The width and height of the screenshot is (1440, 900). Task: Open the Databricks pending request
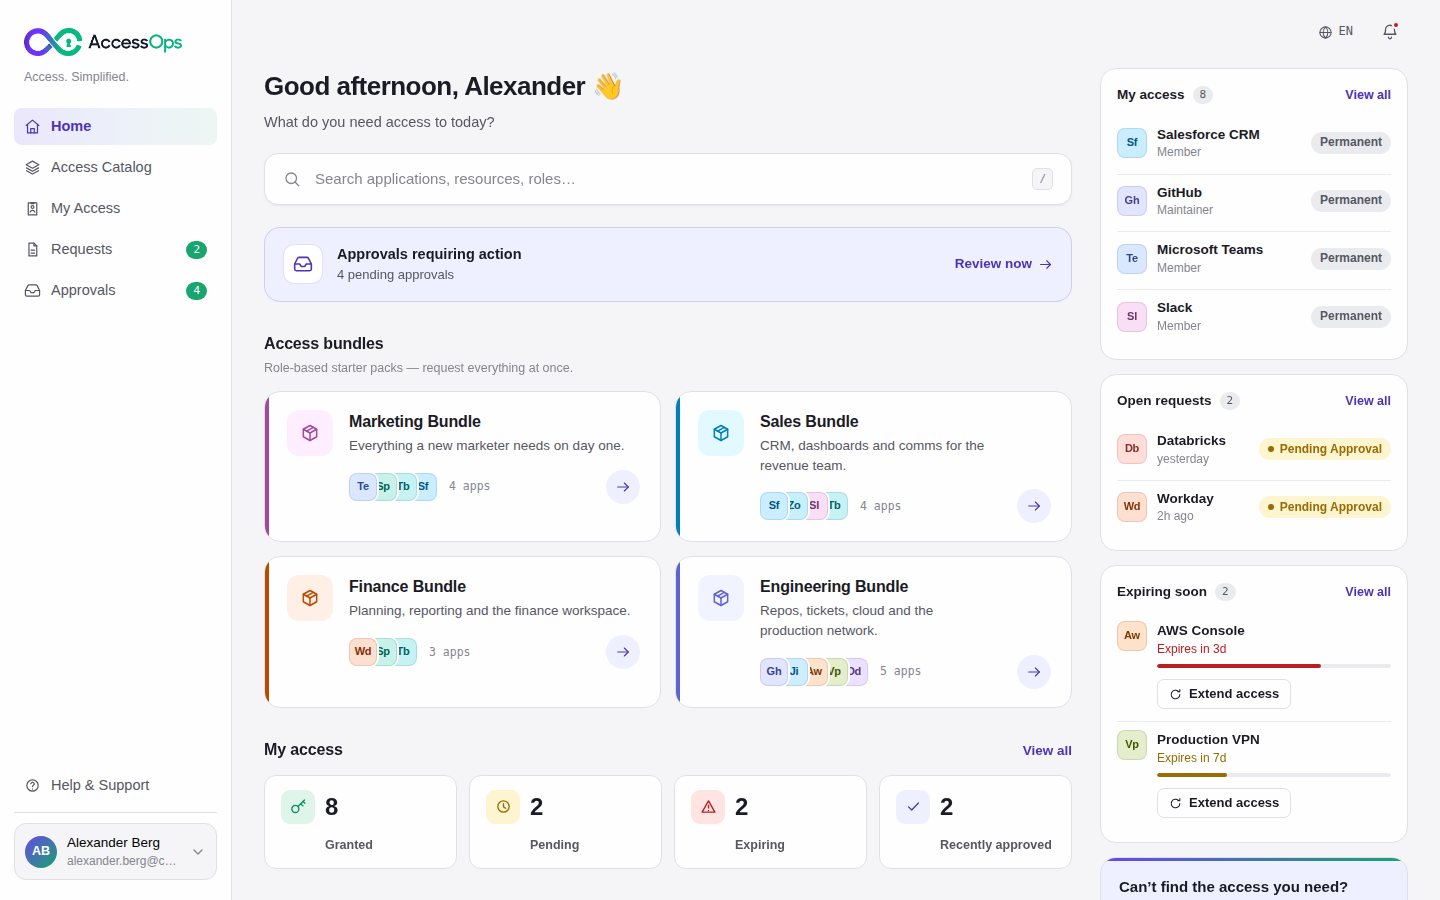point(1254,449)
